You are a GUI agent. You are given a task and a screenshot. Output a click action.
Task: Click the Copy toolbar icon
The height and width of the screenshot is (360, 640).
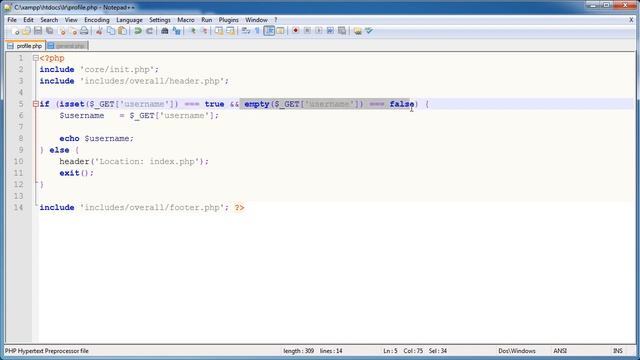point(111,31)
